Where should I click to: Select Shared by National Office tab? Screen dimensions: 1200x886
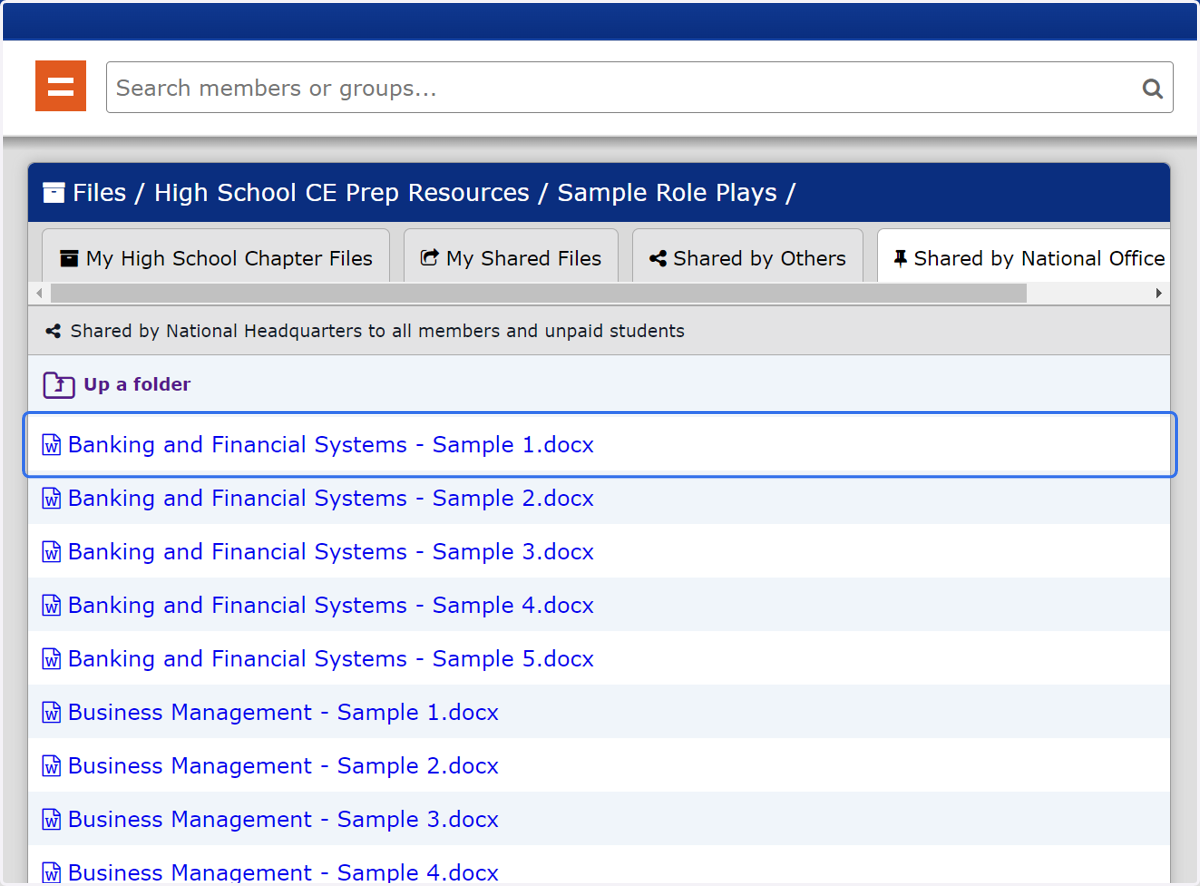(x=1024, y=257)
